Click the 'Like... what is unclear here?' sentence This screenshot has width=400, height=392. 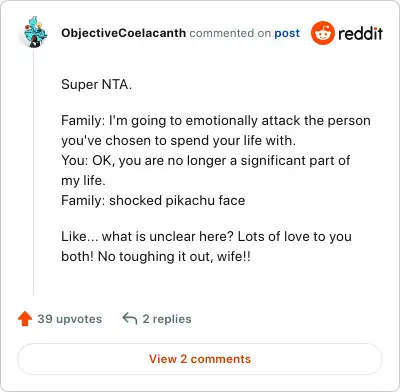tap(147, 236)
